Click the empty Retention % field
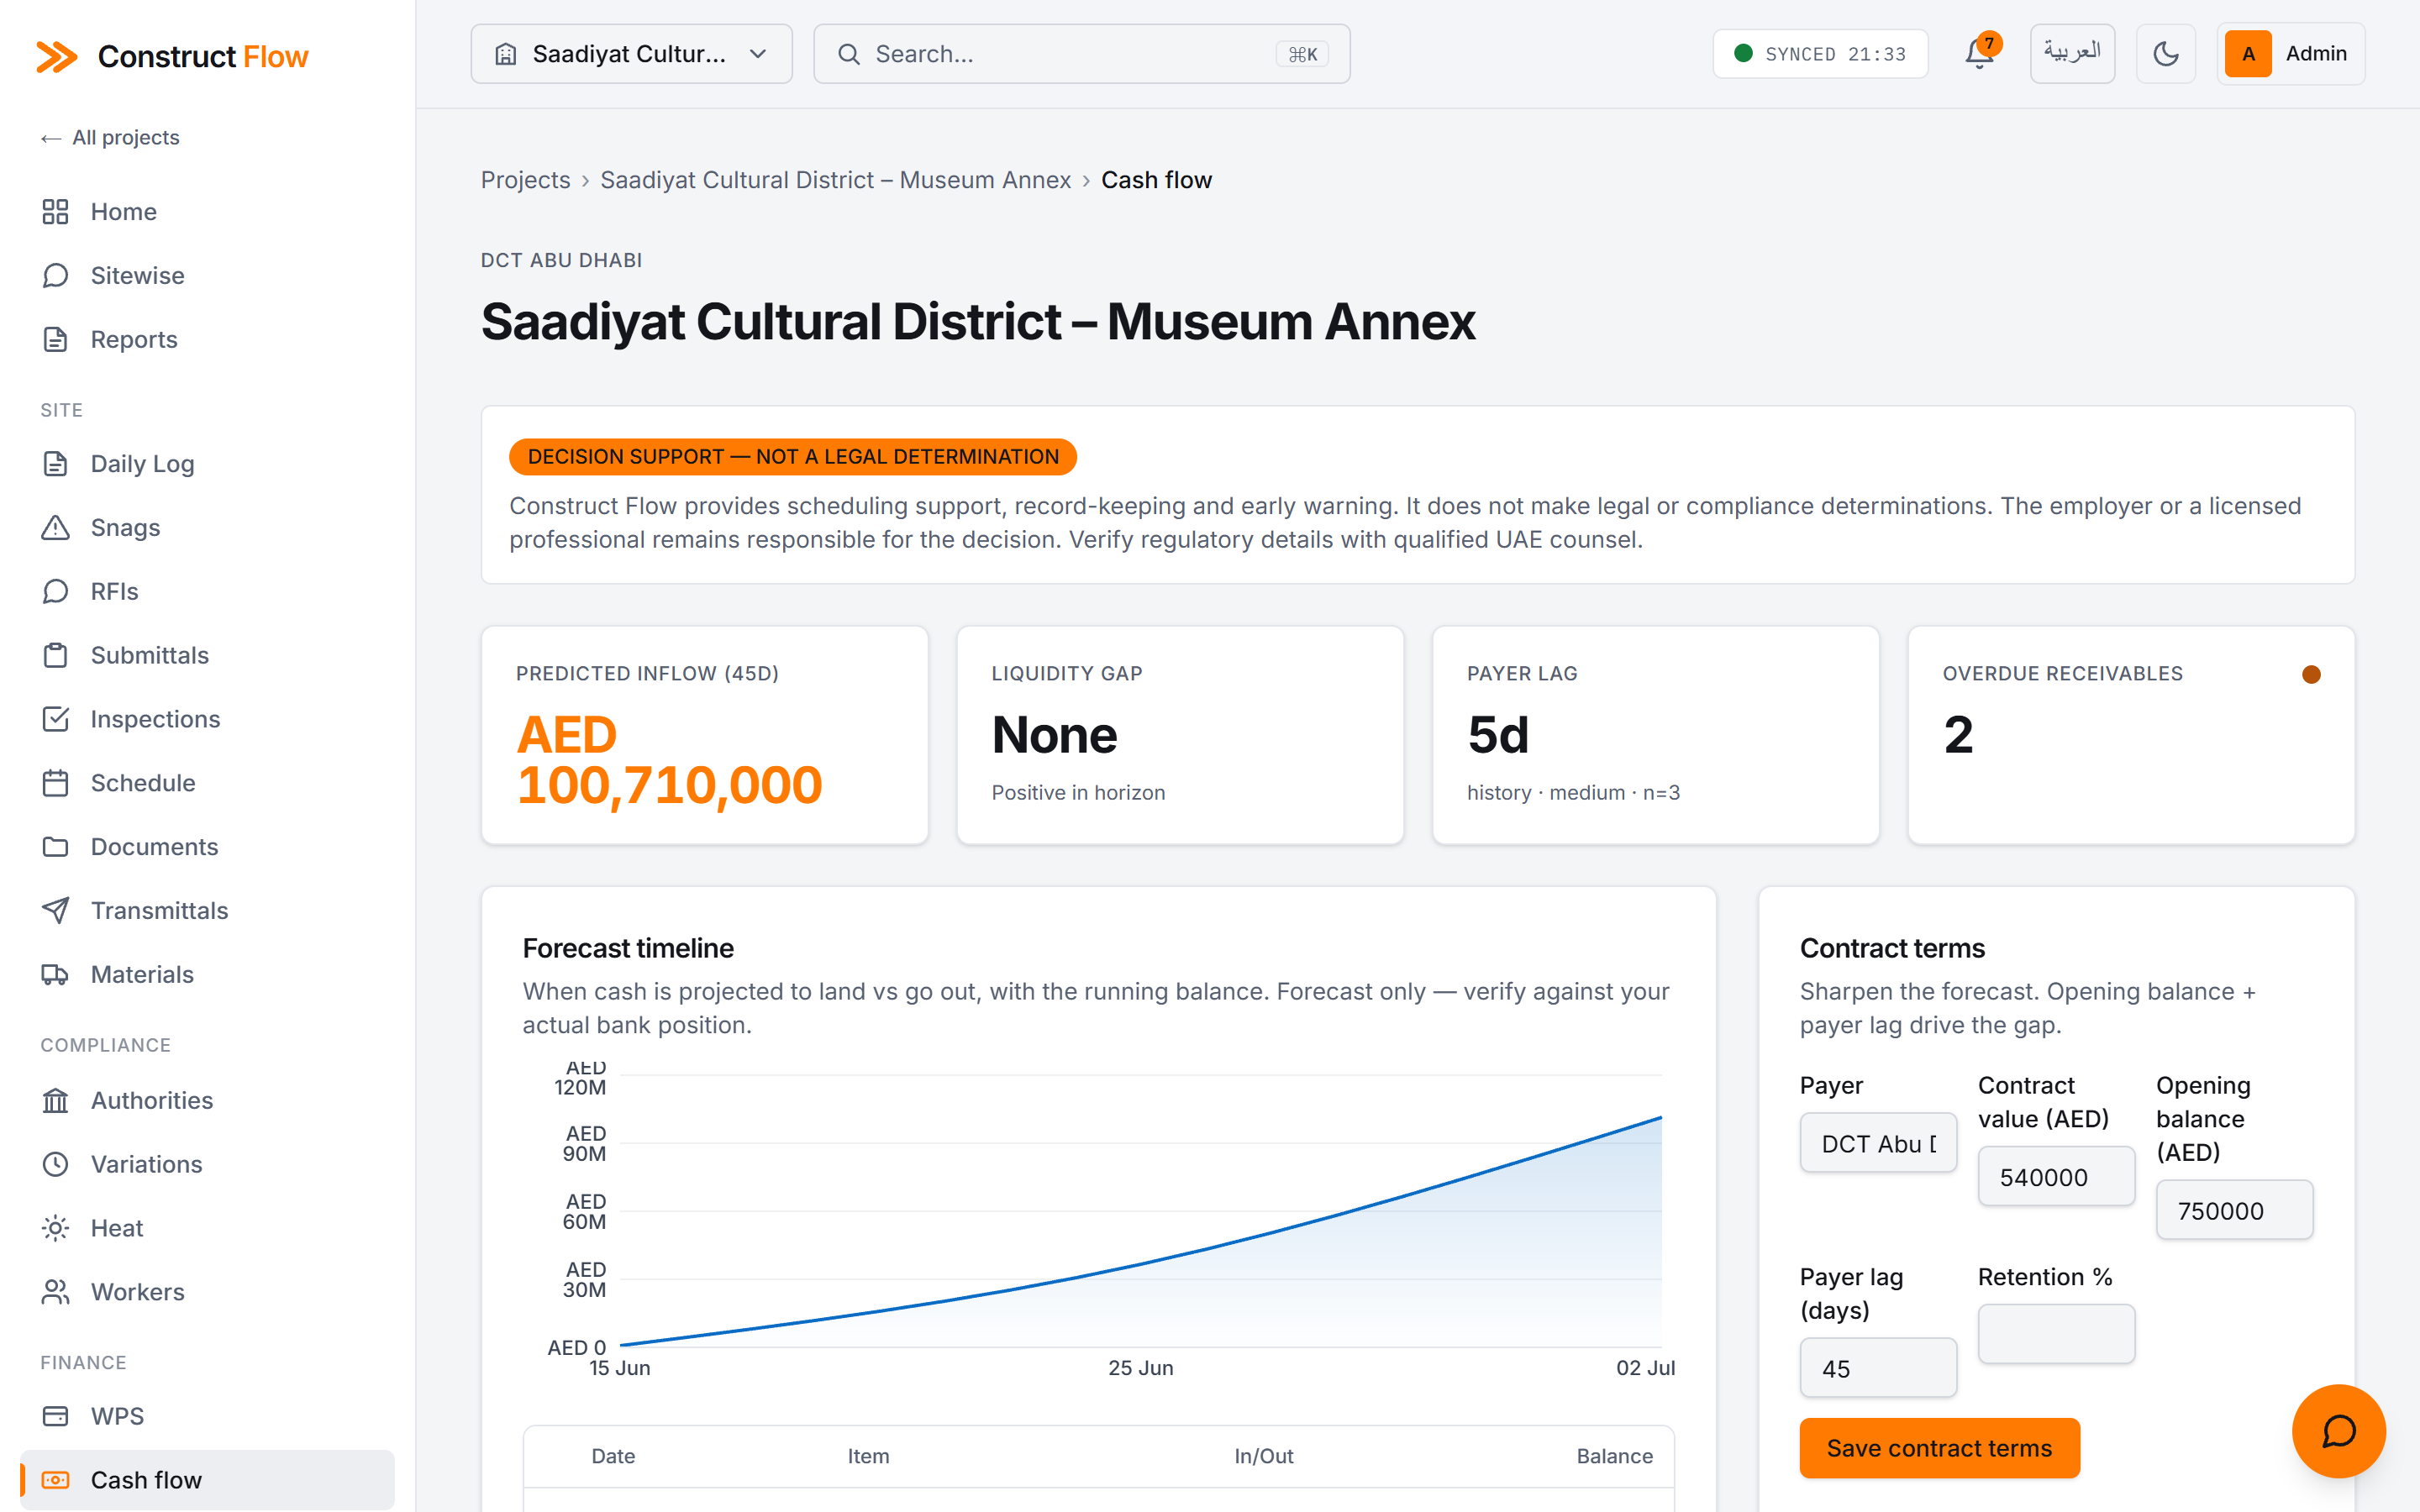 [2056, 1334]
